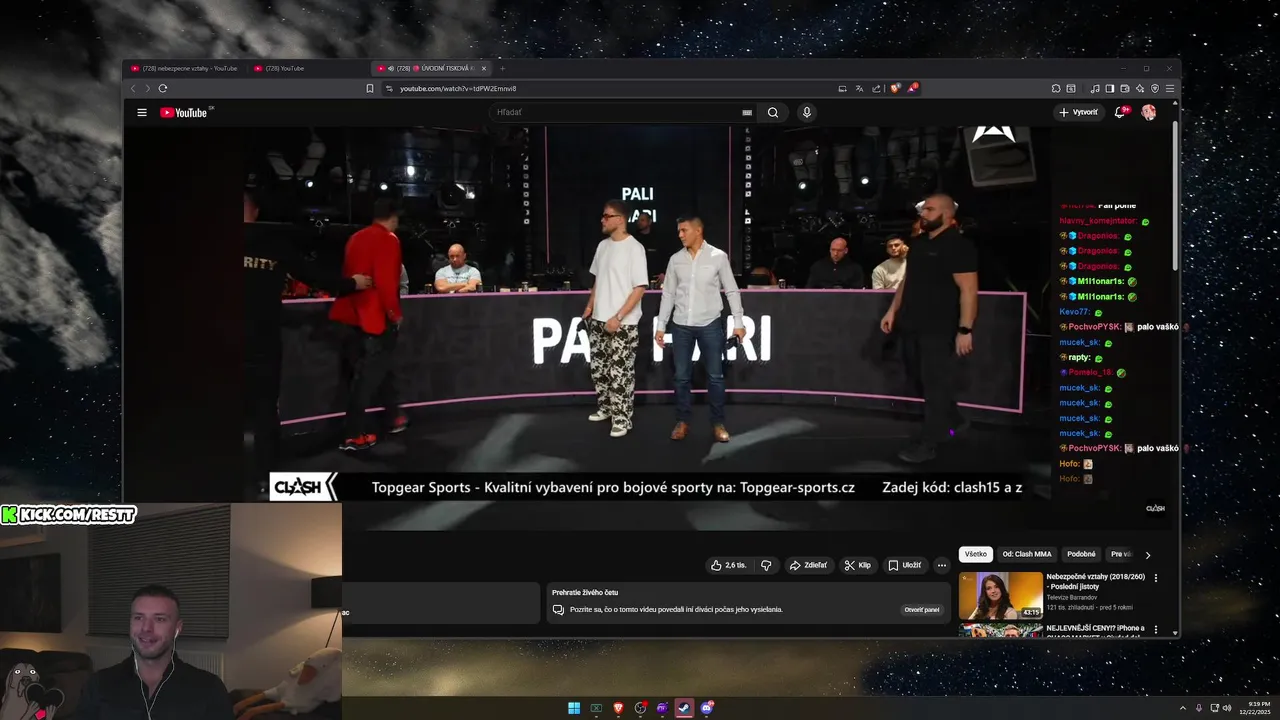Open the on-screen keyboard icon in search box
The height and width of the screenshot is (720, 1280).
[x=746, y=112]
